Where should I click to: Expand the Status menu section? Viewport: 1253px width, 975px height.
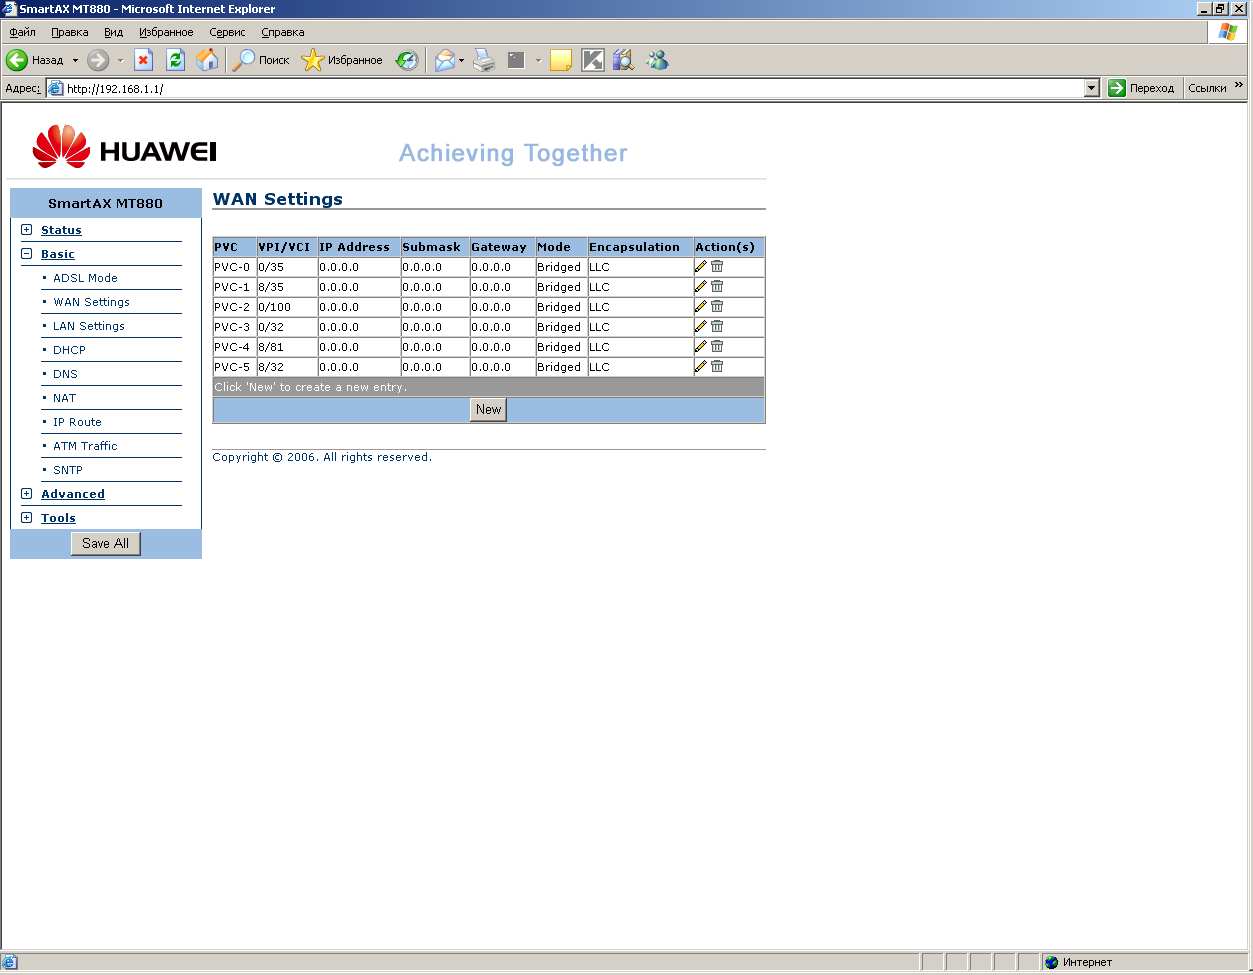(27, 230)
